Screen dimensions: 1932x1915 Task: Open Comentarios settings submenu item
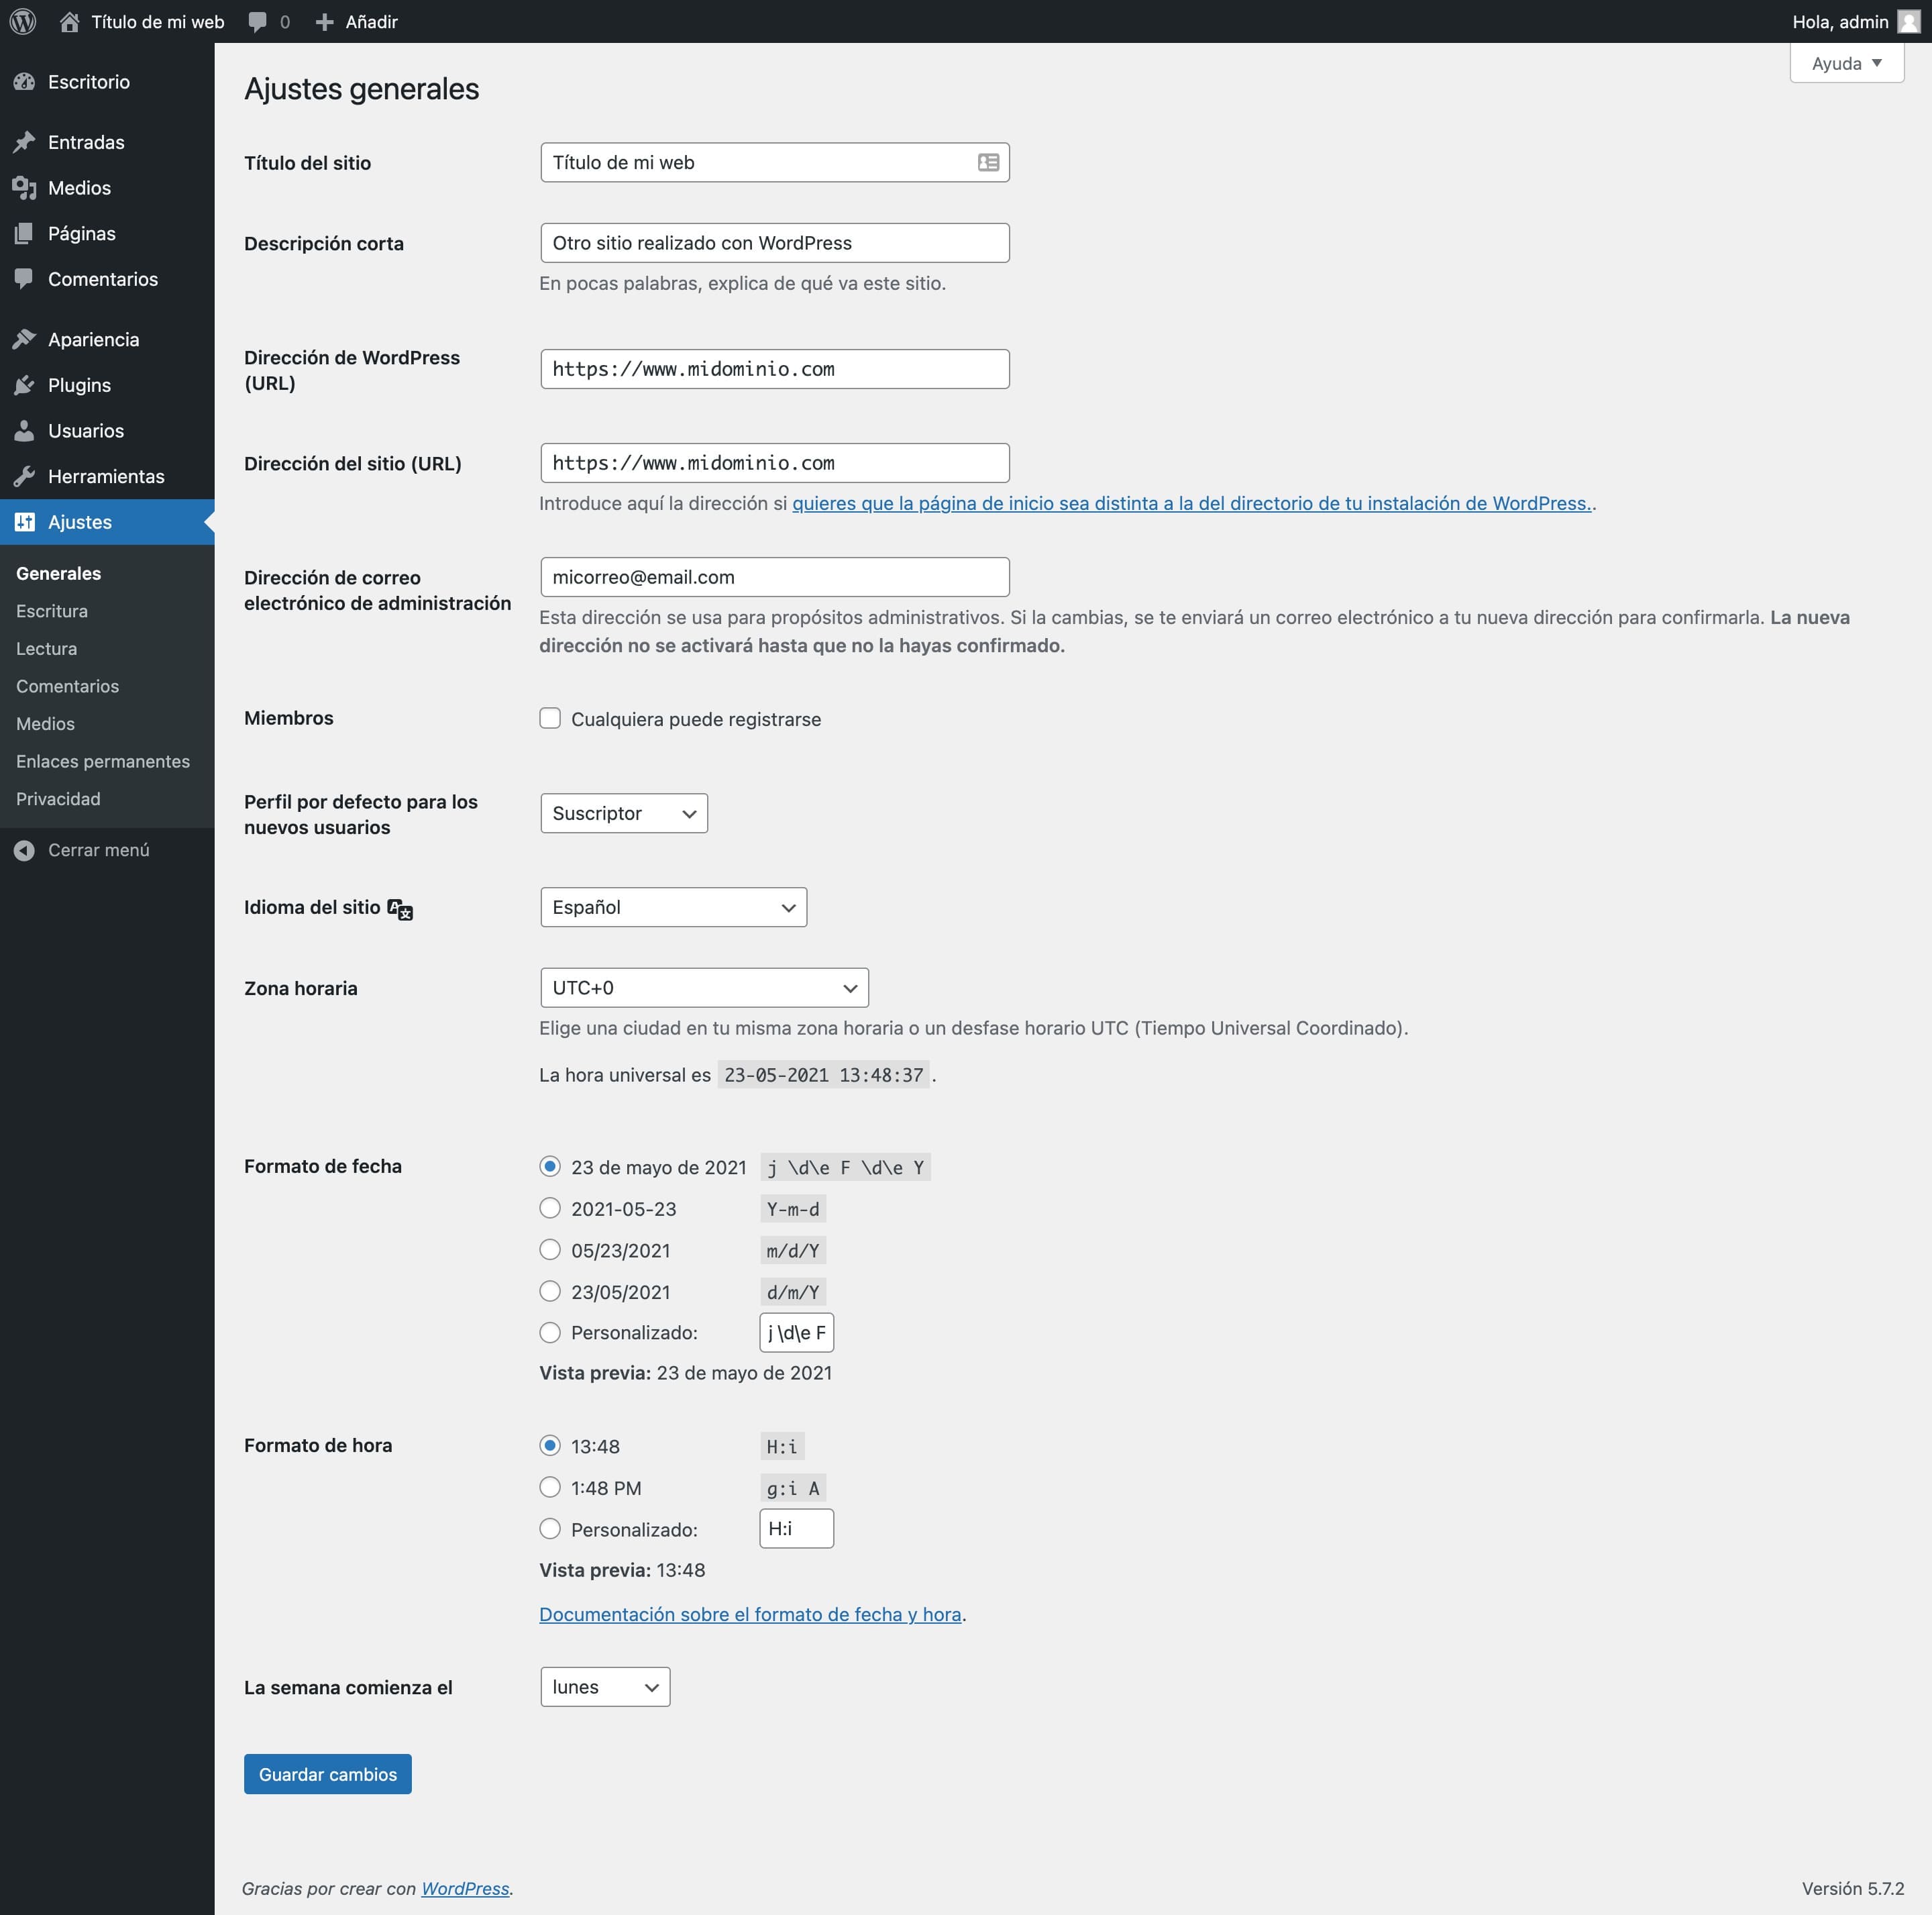(x=67, y=686)
